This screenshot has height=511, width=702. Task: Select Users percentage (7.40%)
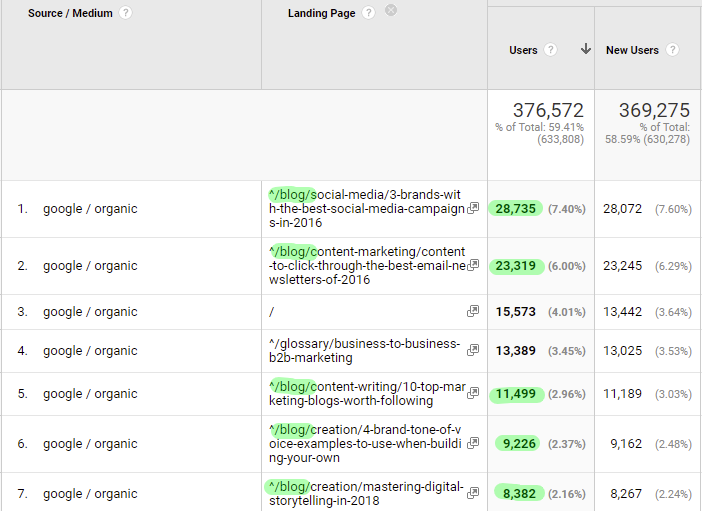point(567,209)
